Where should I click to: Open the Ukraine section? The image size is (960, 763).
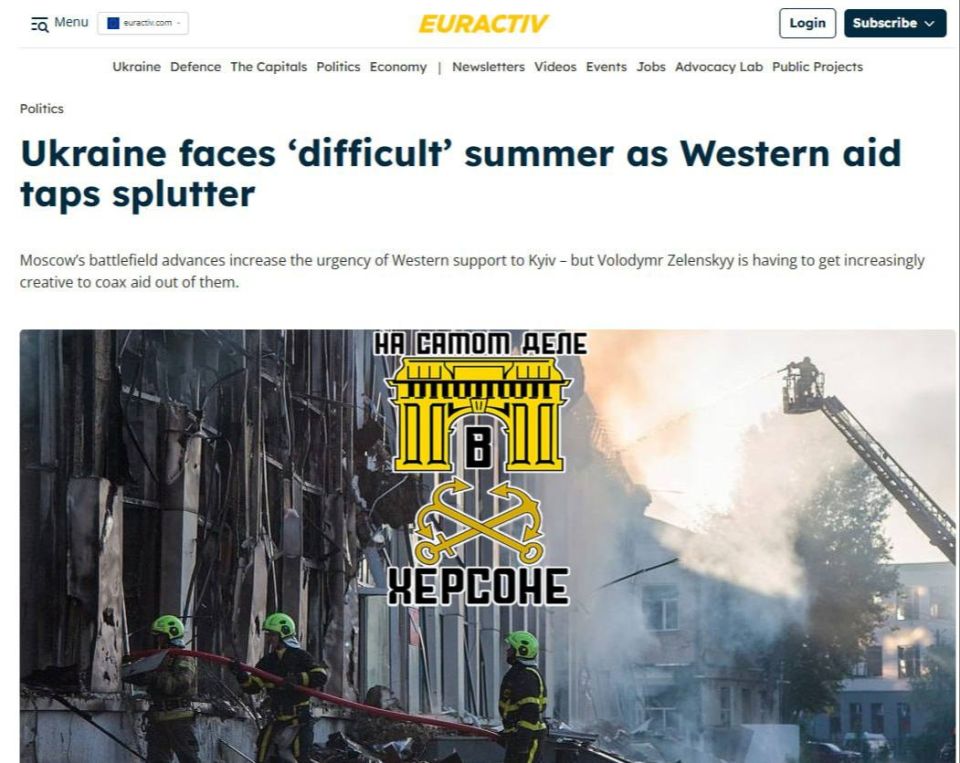[x=136, y=67]
